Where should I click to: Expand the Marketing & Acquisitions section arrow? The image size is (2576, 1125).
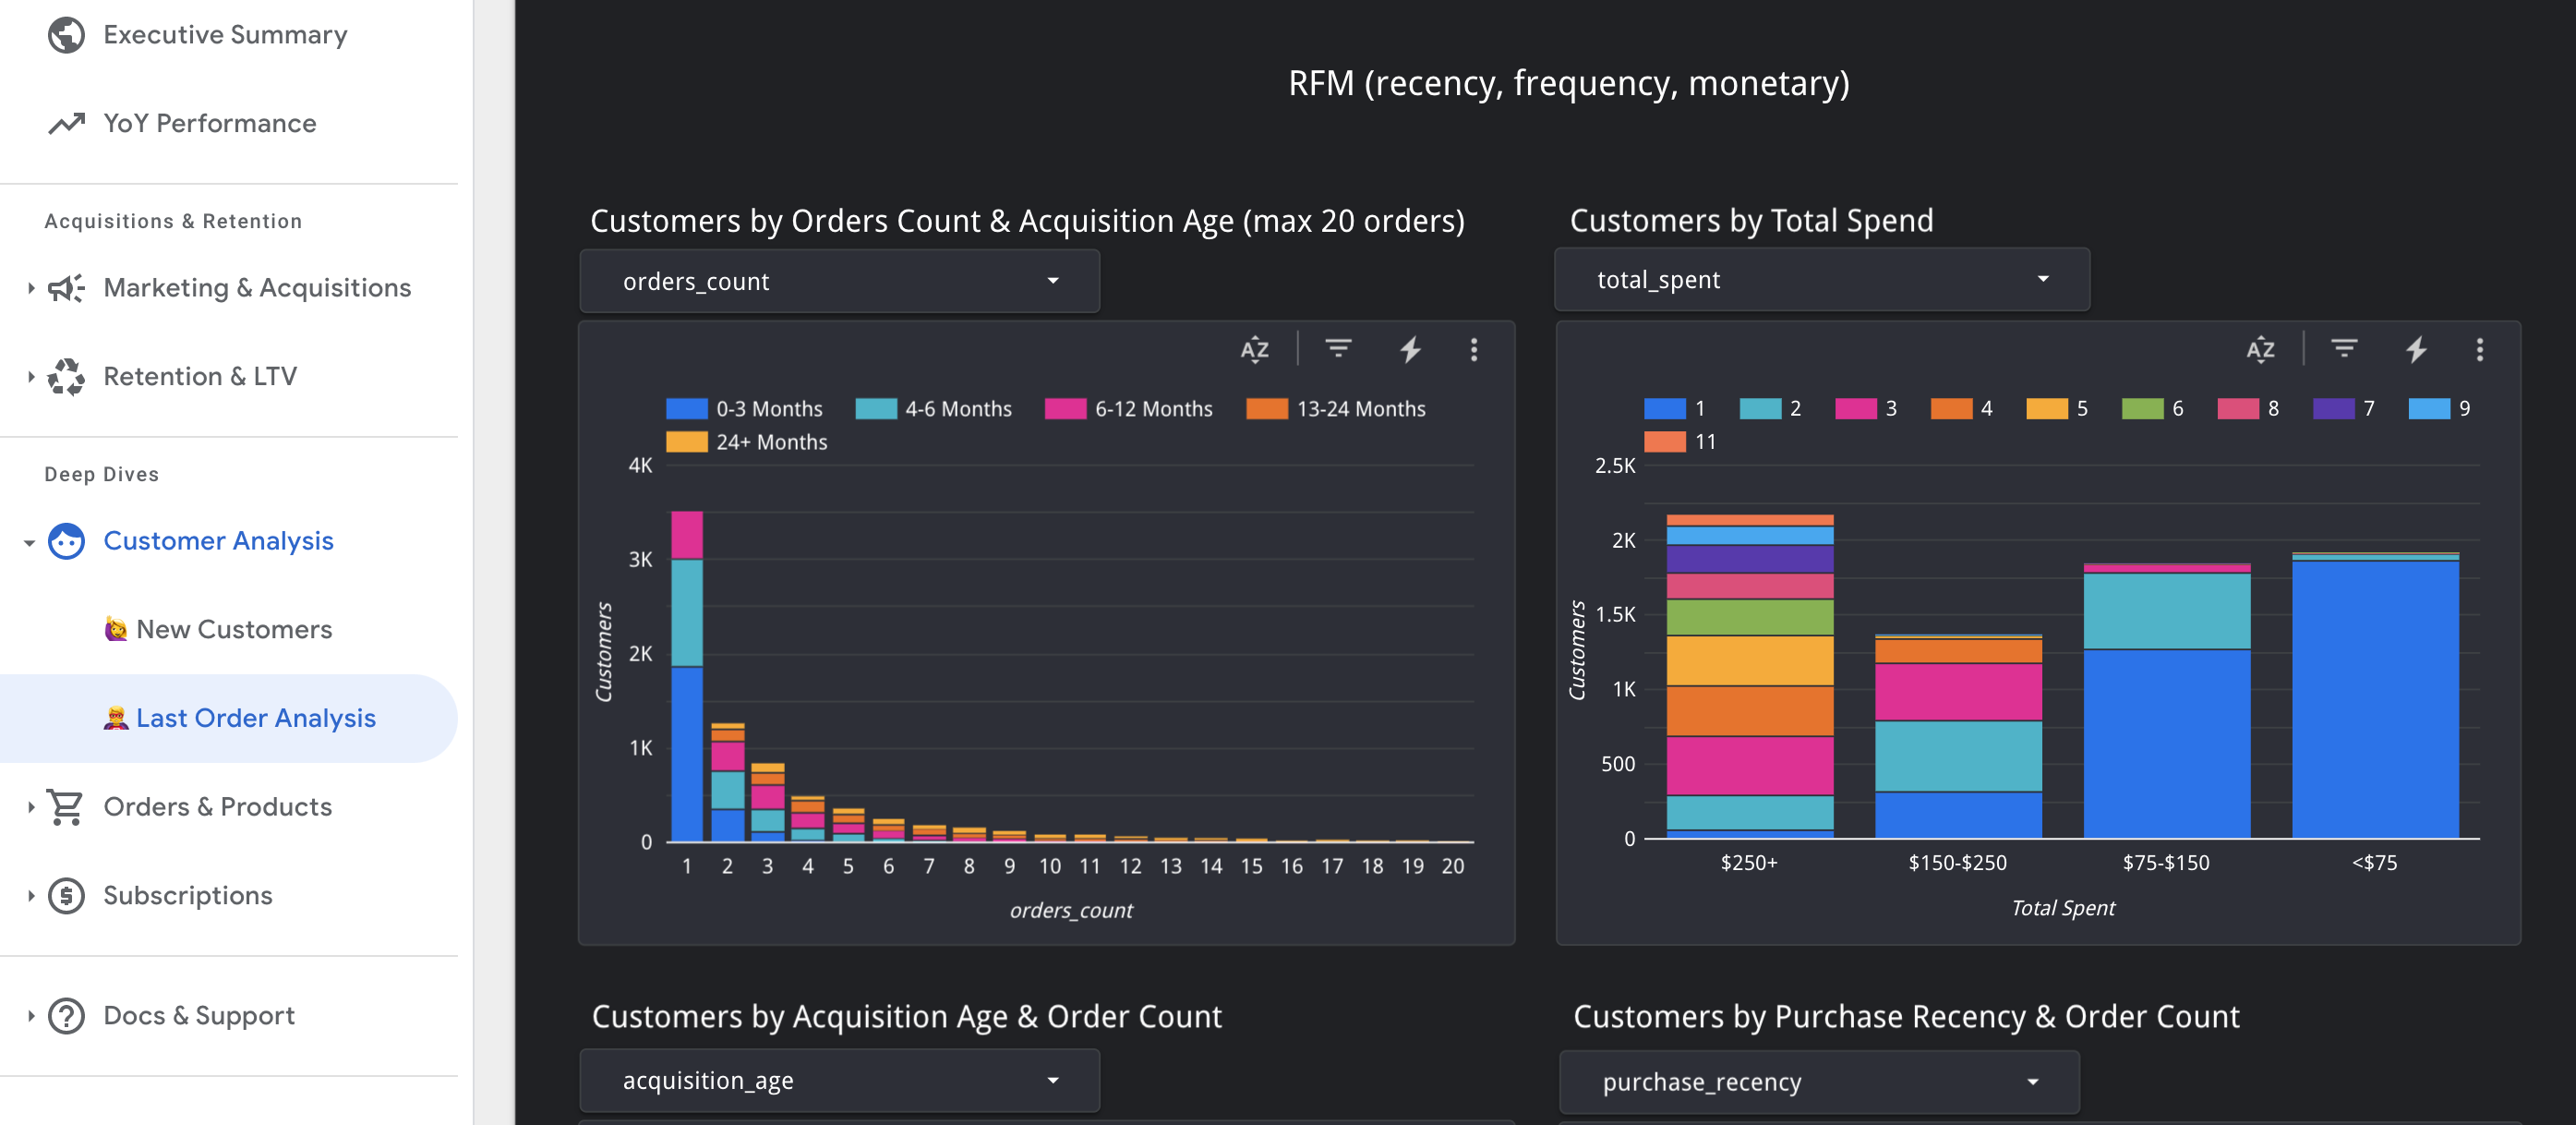(31, 288)
